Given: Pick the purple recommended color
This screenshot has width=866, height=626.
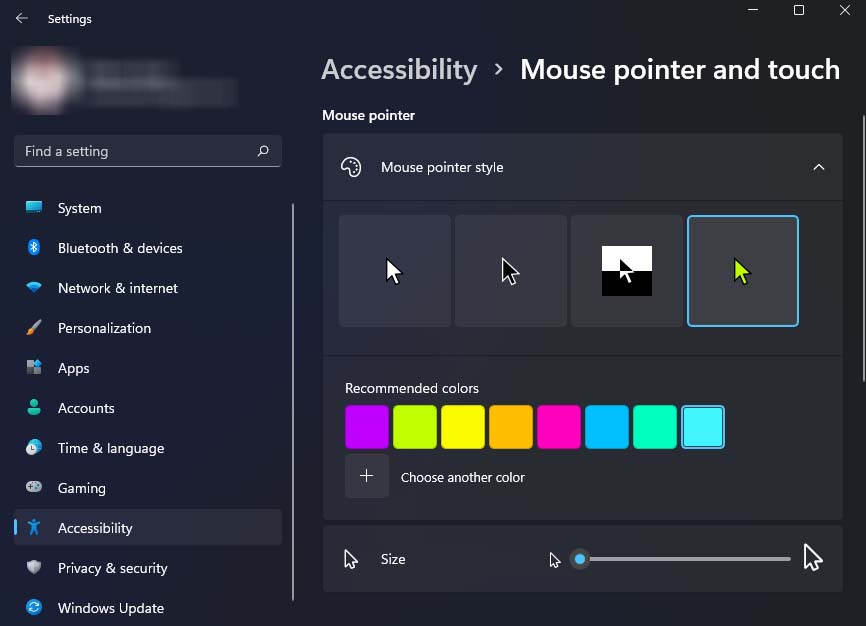Looking at the screenshot, I should [x=367, y=427].
